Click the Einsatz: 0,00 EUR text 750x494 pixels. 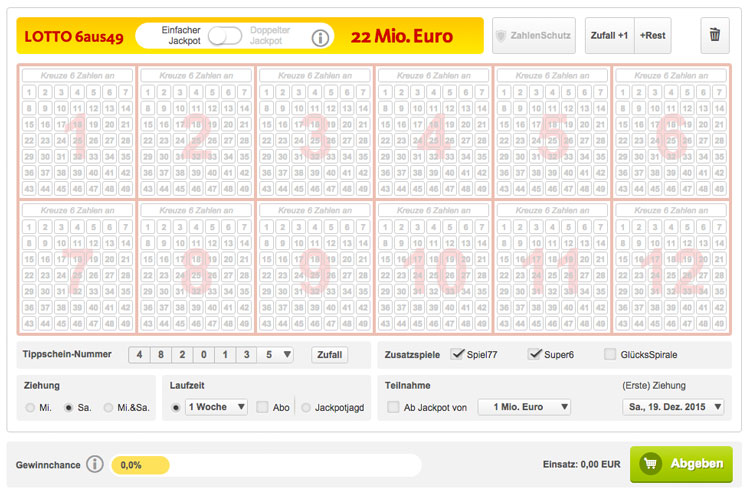tap(582, 464)
